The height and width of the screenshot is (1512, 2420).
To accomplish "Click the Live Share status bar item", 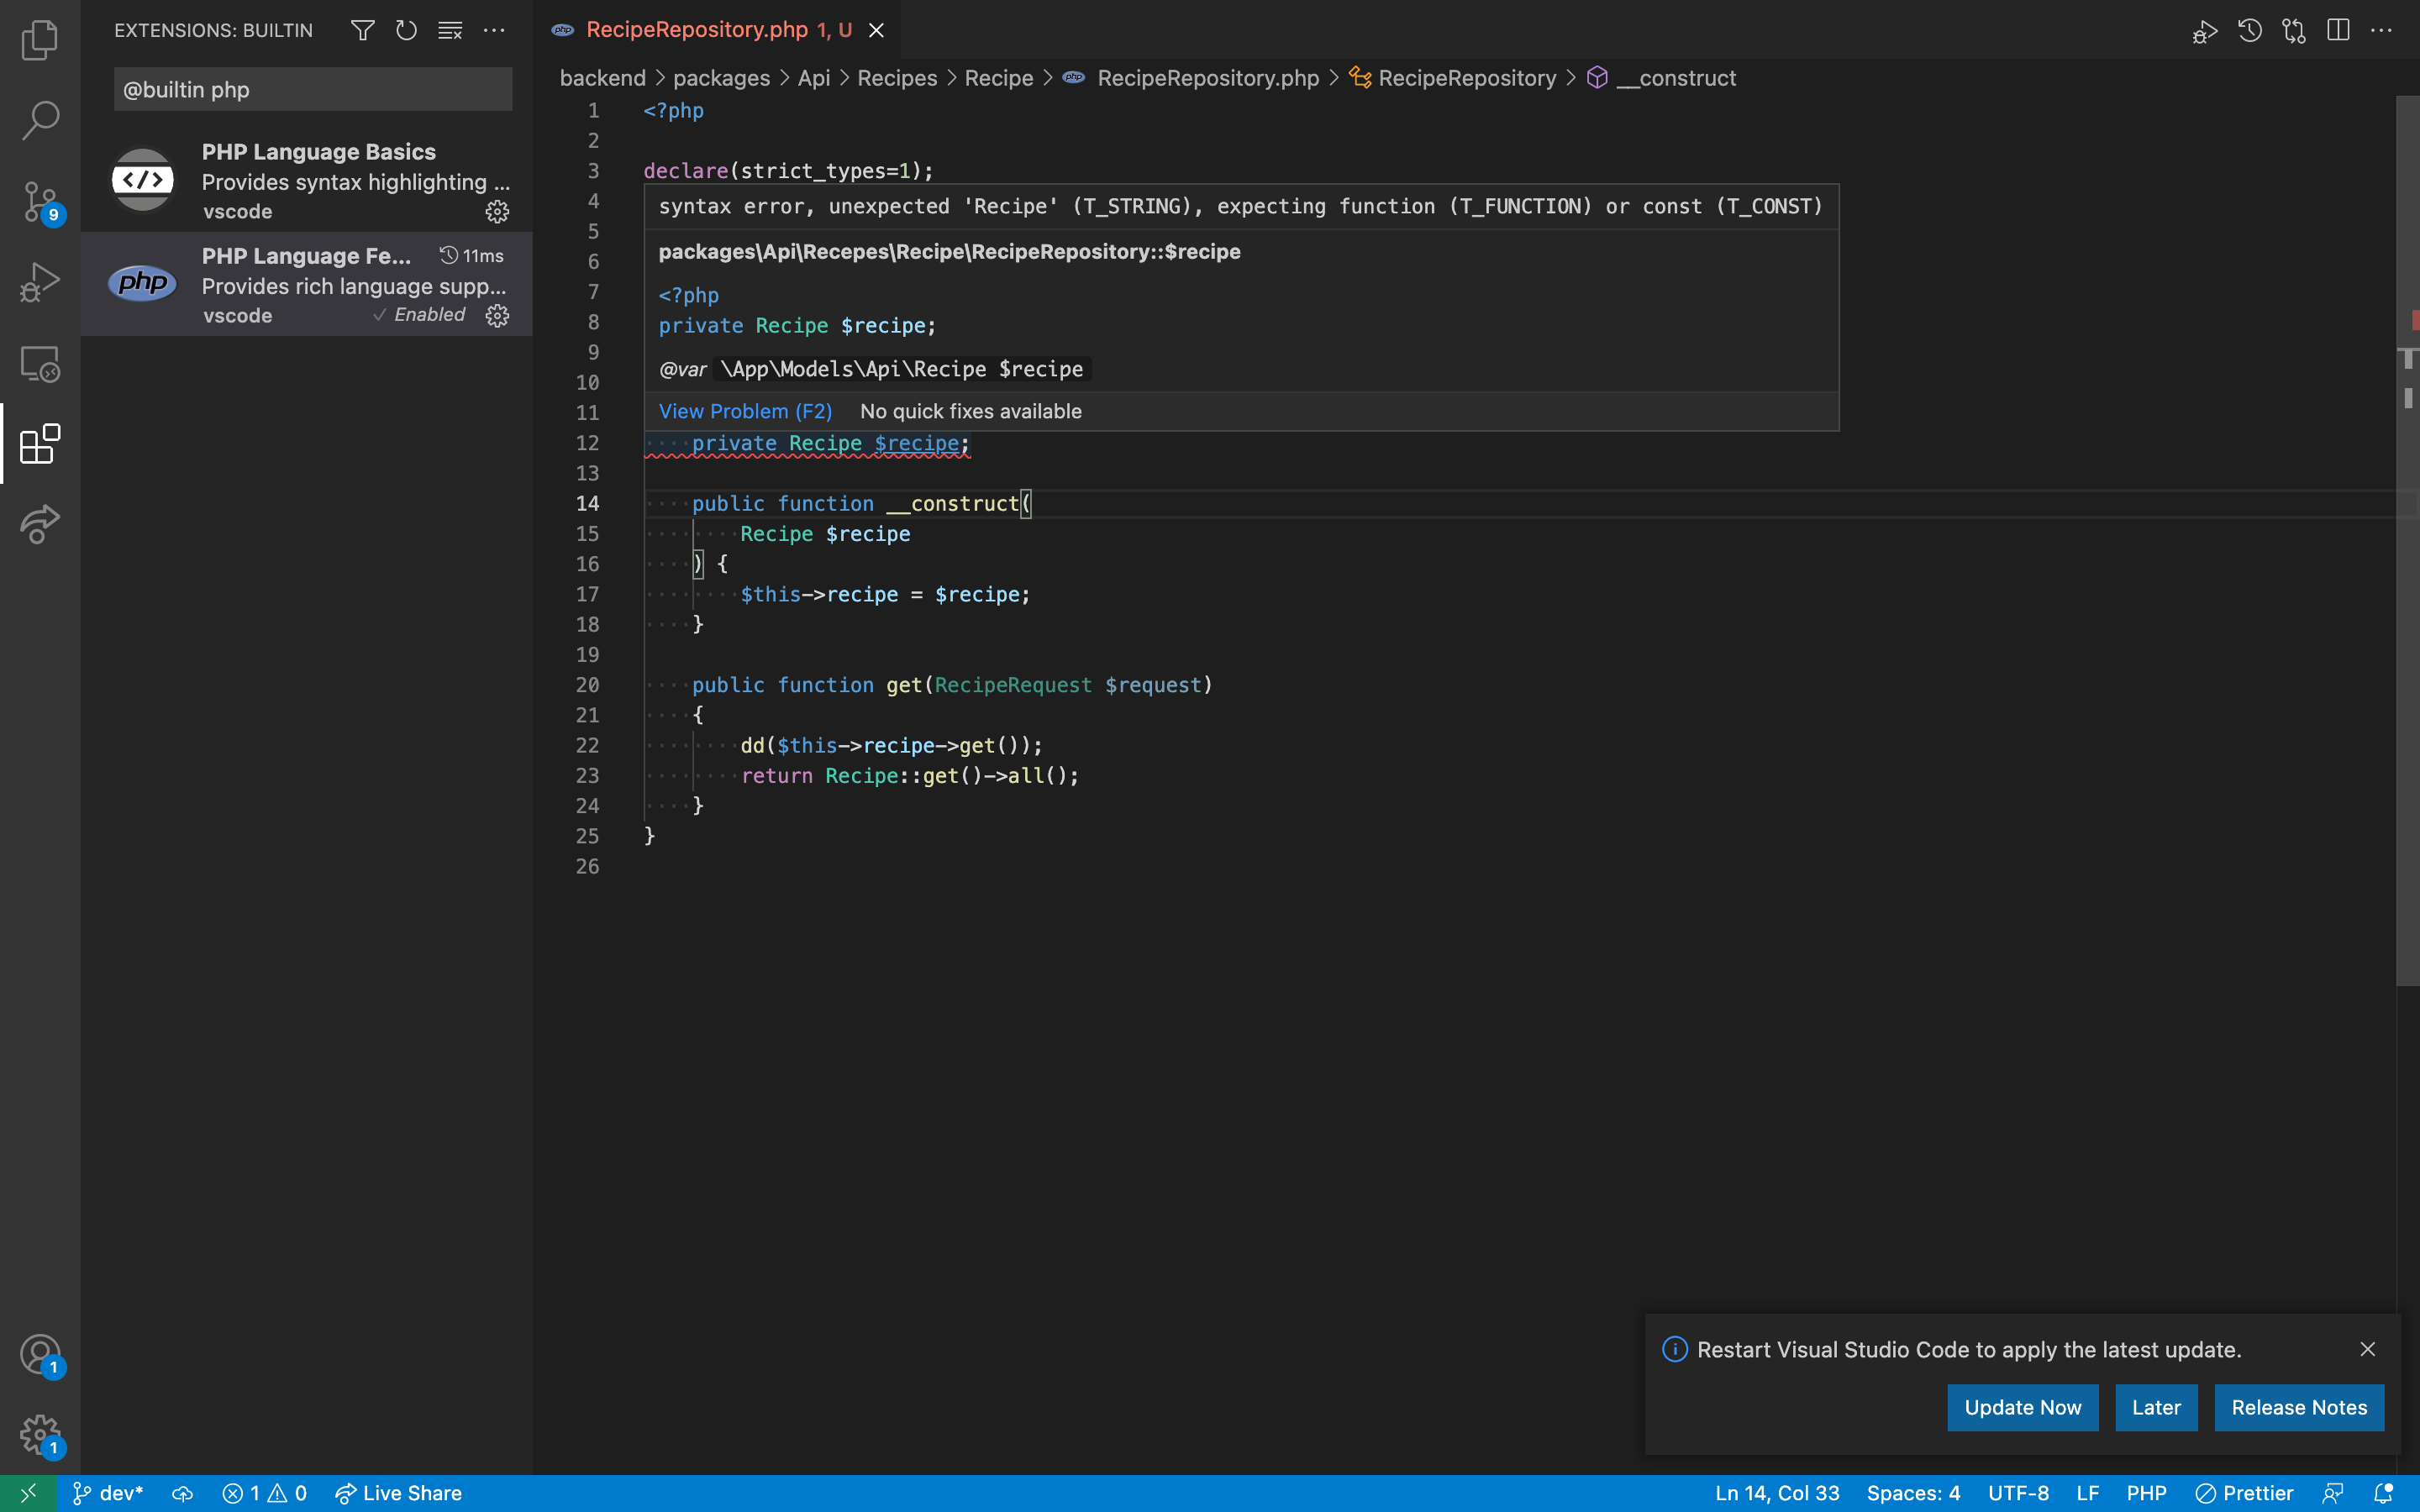I will click(x=398, y=1493).
